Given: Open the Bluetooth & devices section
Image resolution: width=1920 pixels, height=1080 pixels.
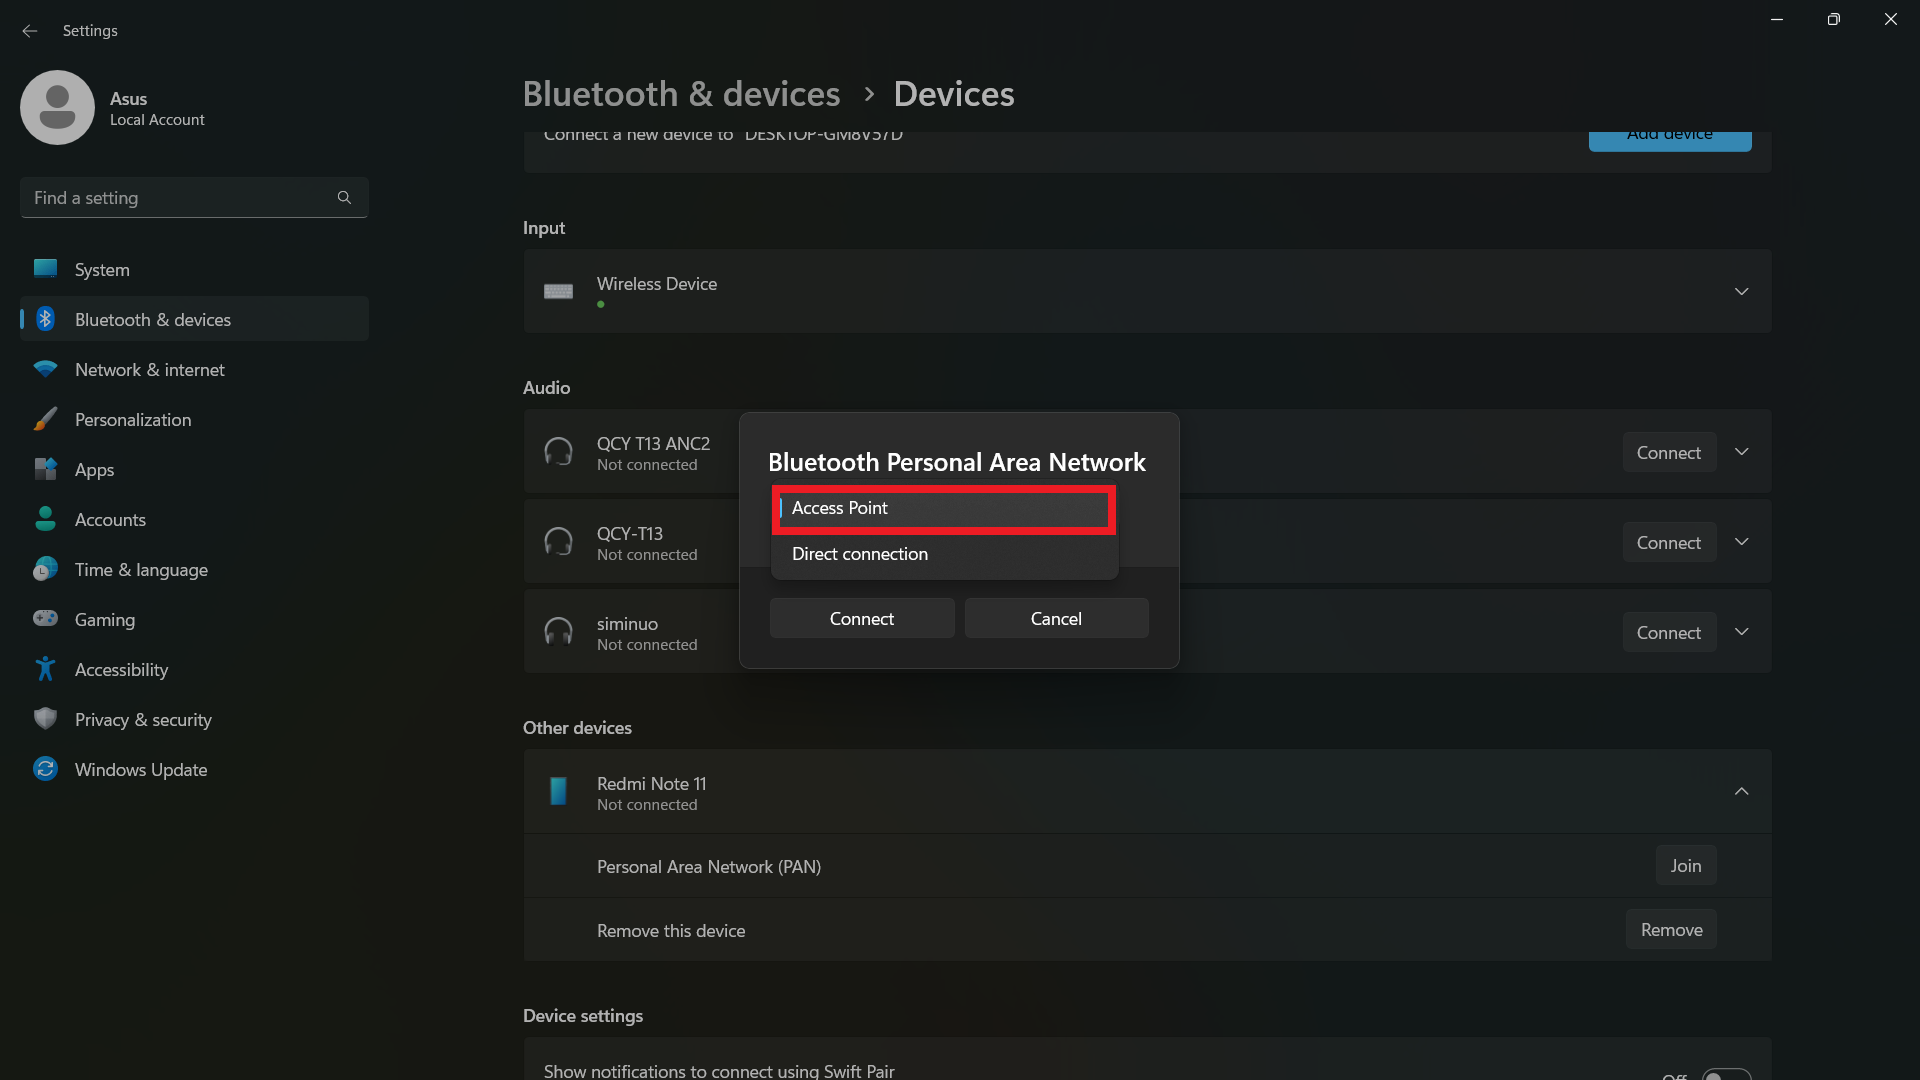Looking at the screenshot, I should (194, 319).
